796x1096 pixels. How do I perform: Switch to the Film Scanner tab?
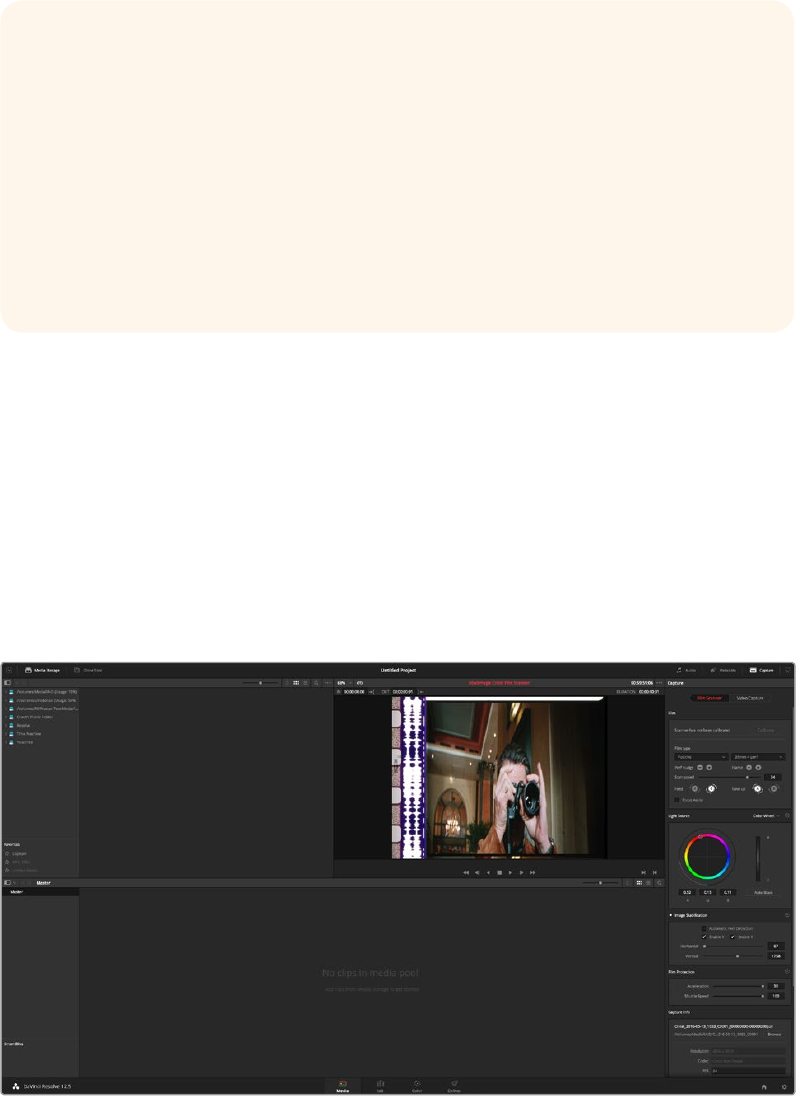click(709, 698)
